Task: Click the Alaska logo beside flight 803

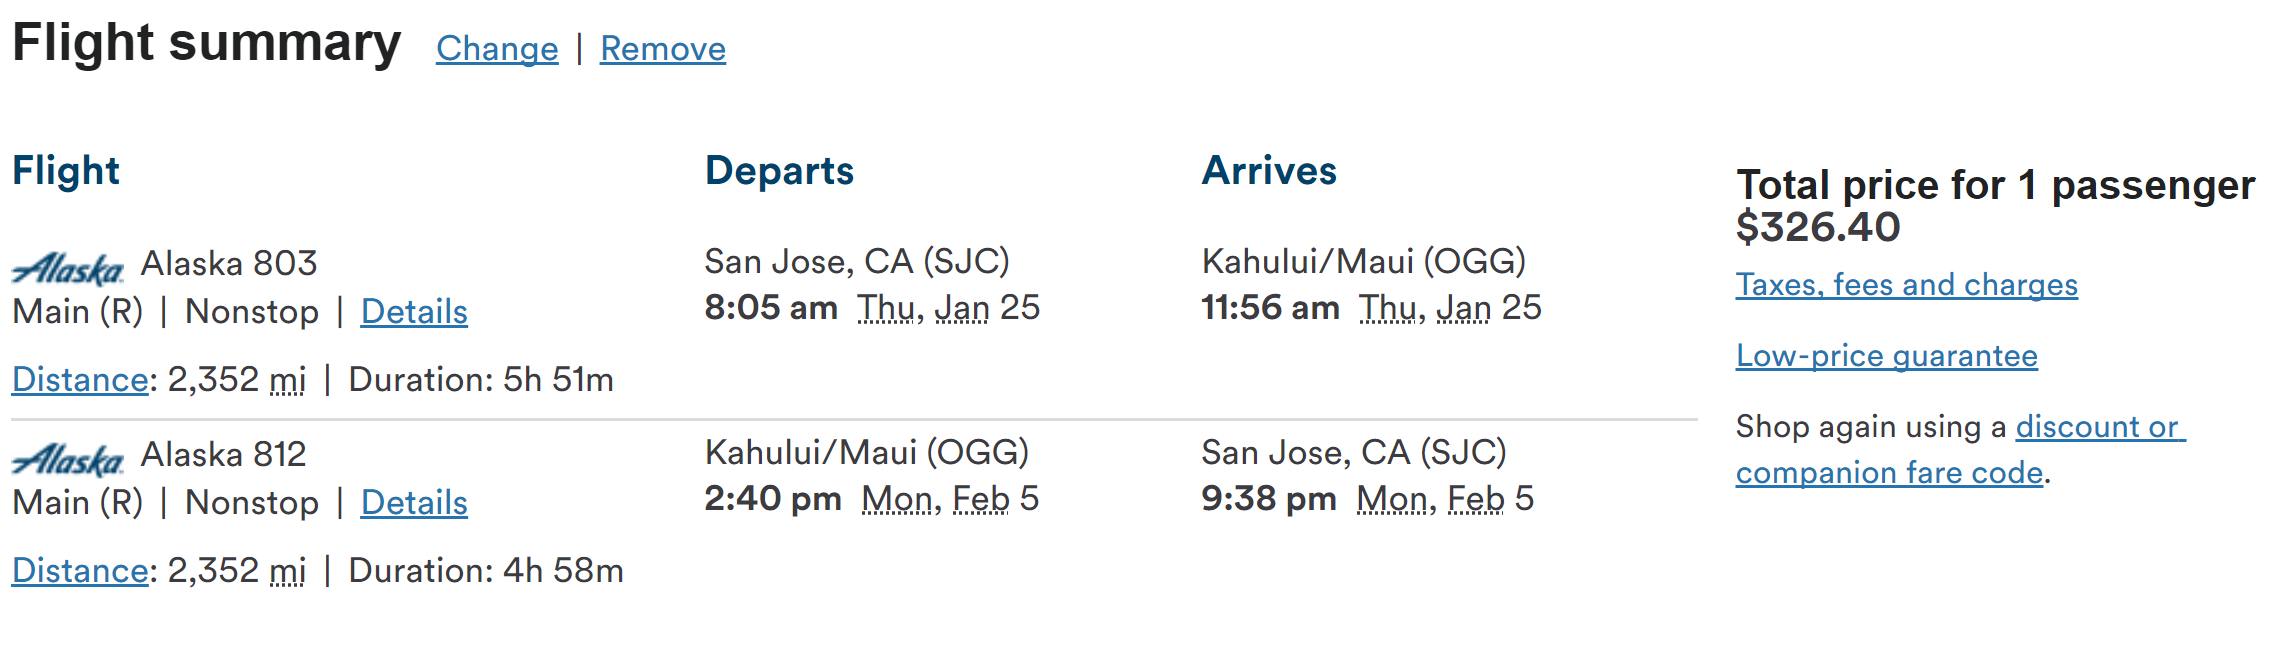Action: [x=67, y=268]
